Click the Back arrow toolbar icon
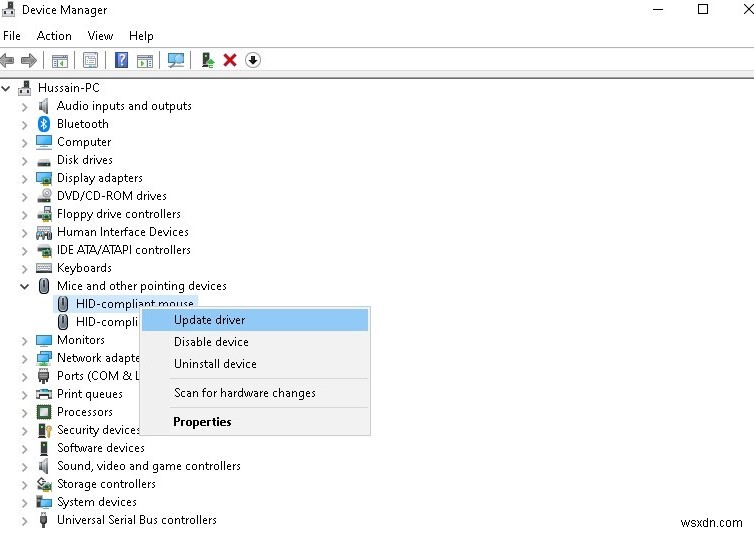The height and width of the screenshot is (533, 754). click(7, 61)
